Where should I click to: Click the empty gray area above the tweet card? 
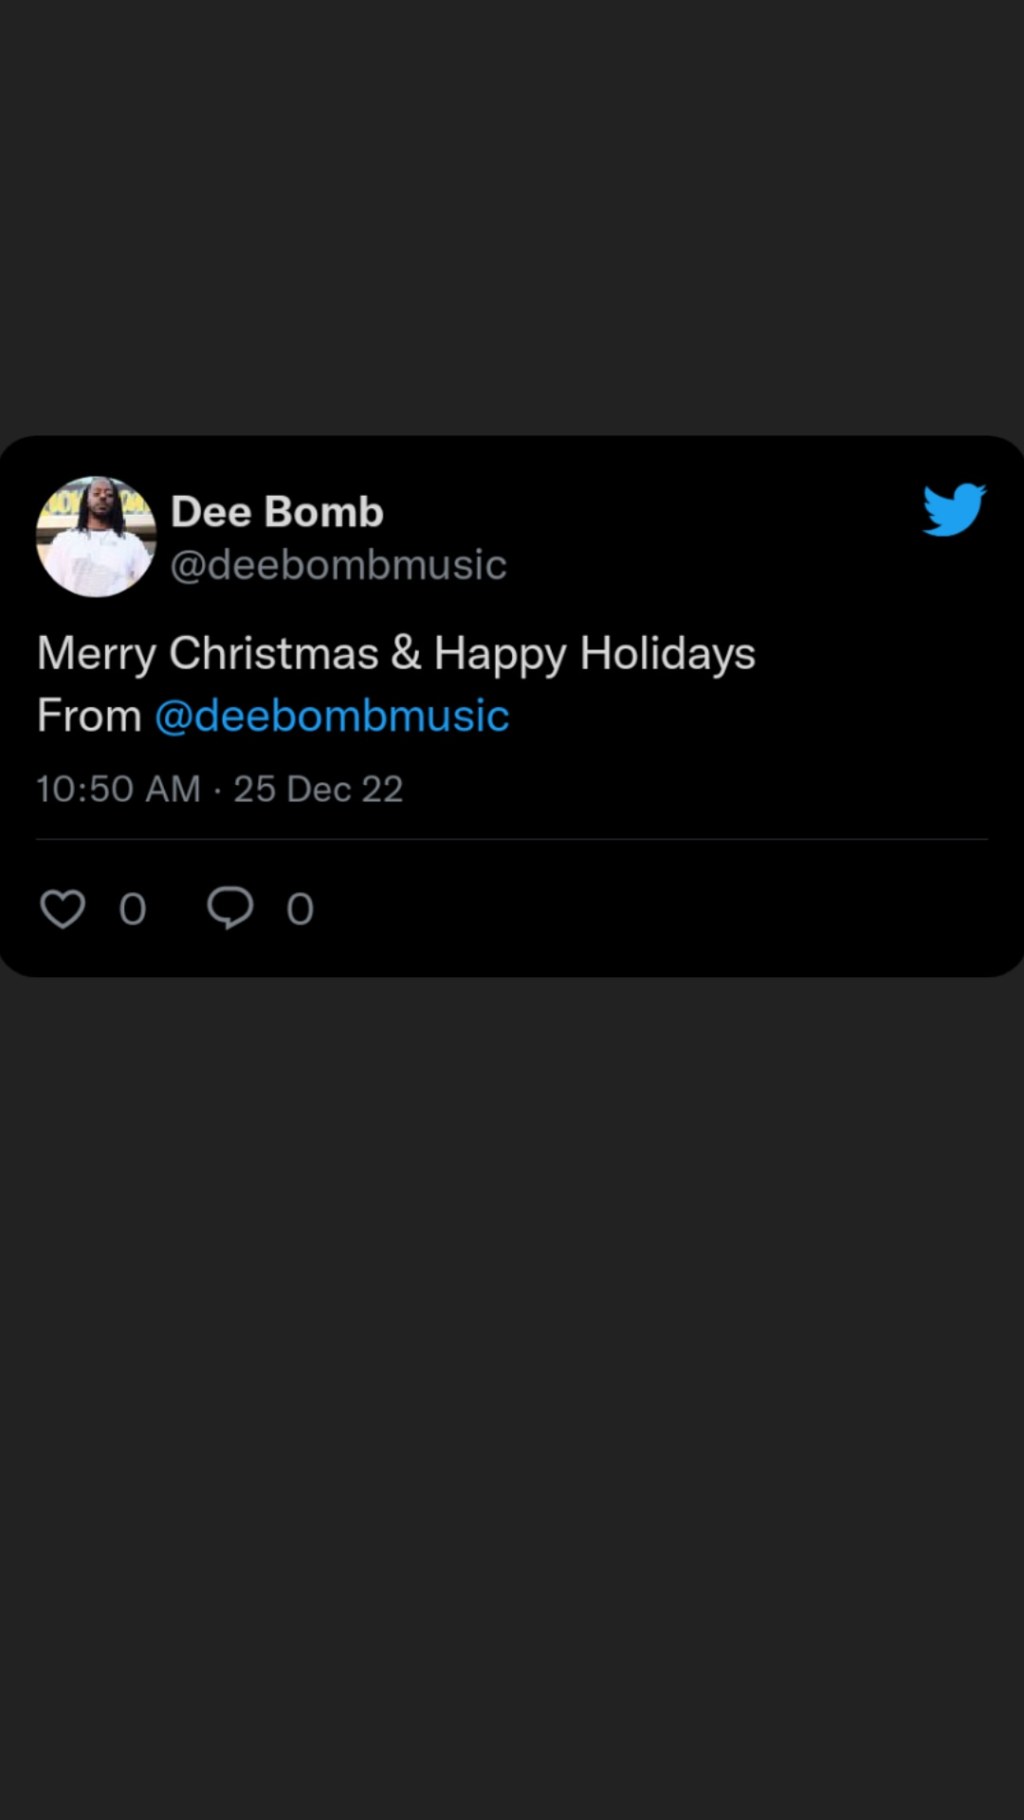pyautogui.click(x=512, y=220)
